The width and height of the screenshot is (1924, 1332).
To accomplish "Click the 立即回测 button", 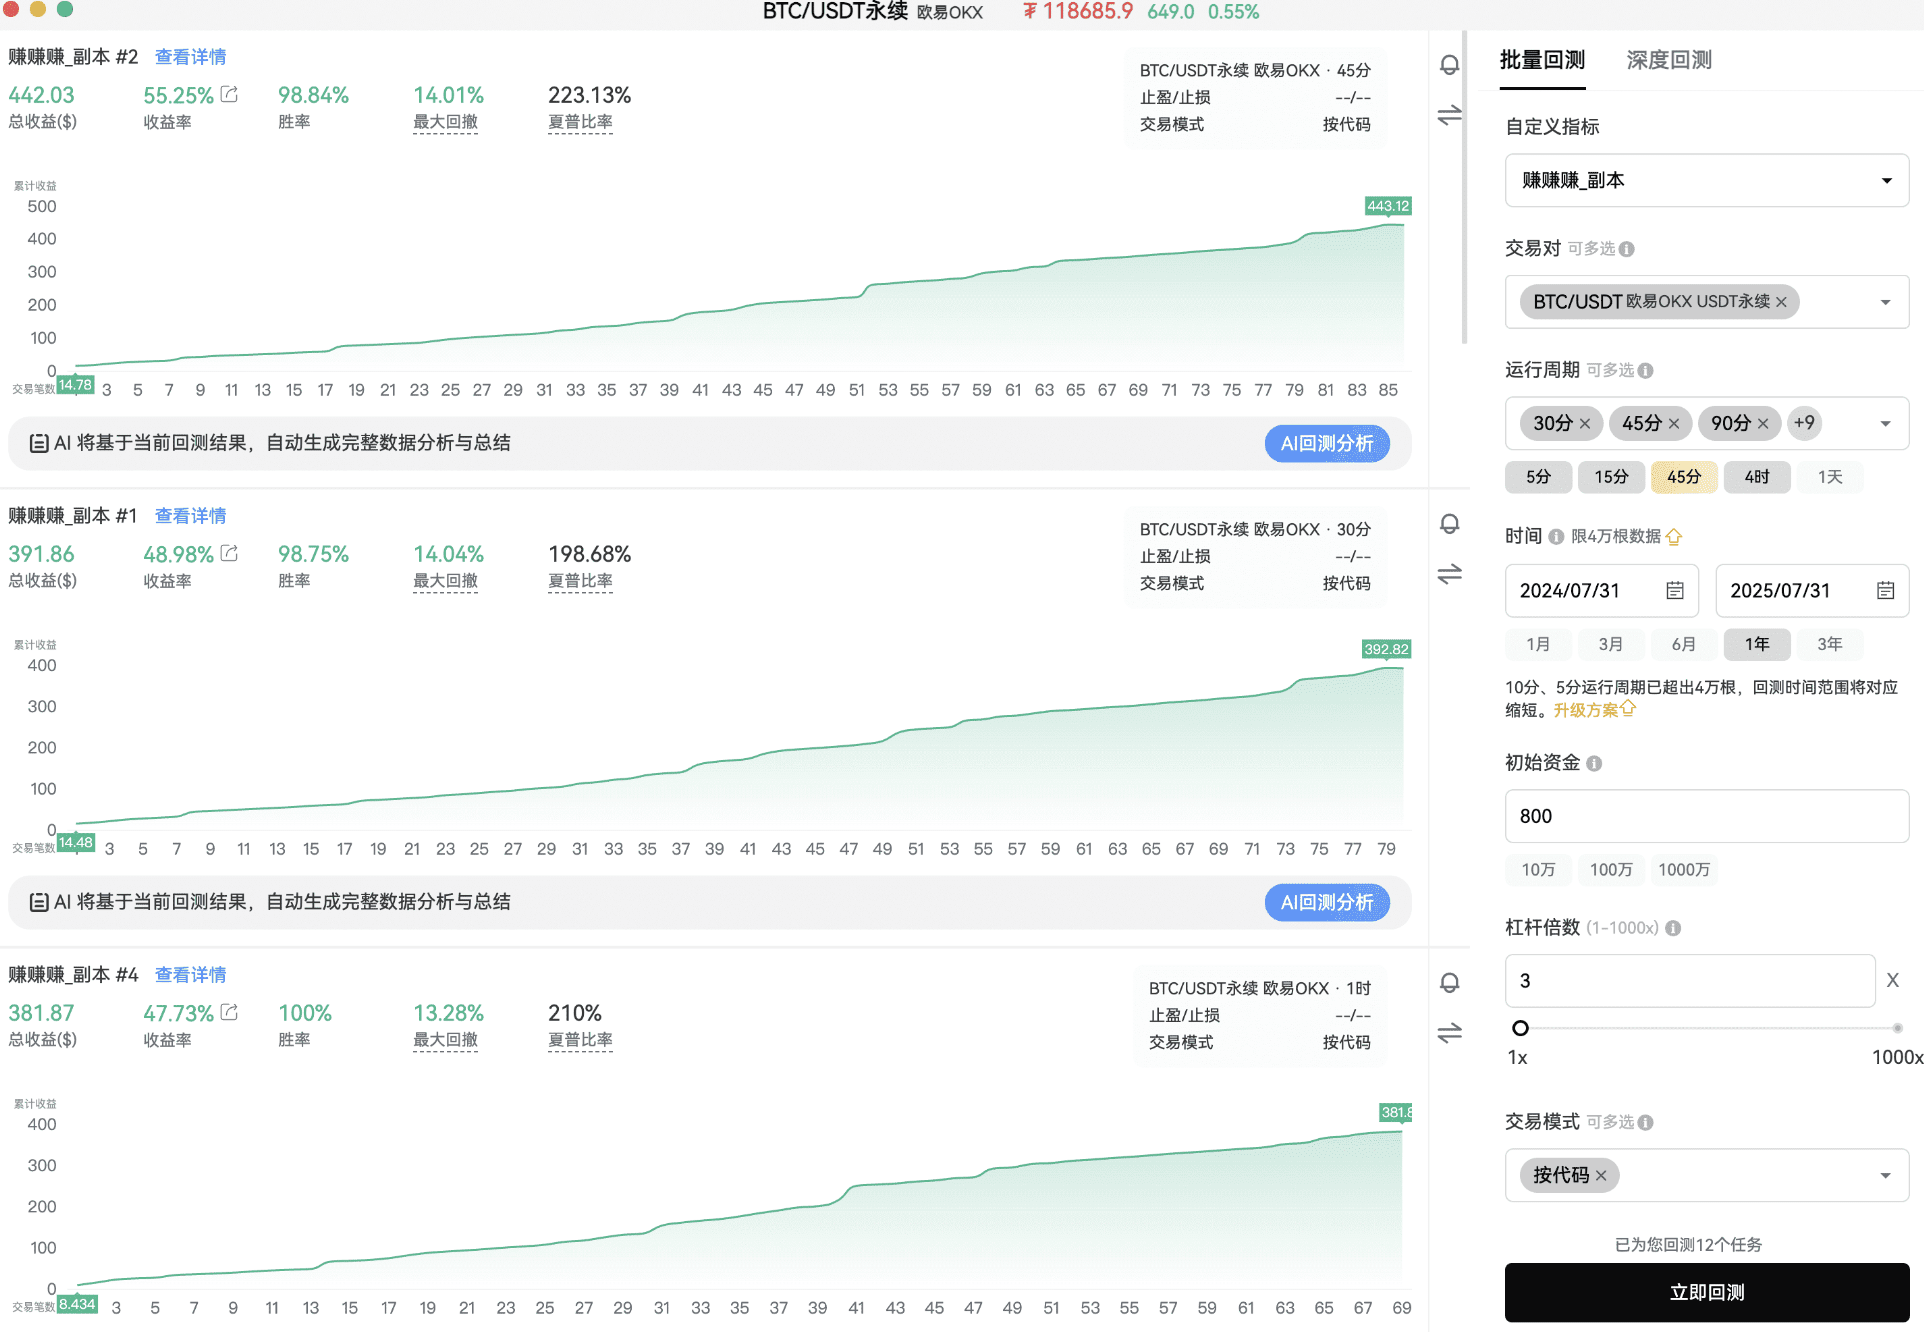I will pos(1707,1292).
